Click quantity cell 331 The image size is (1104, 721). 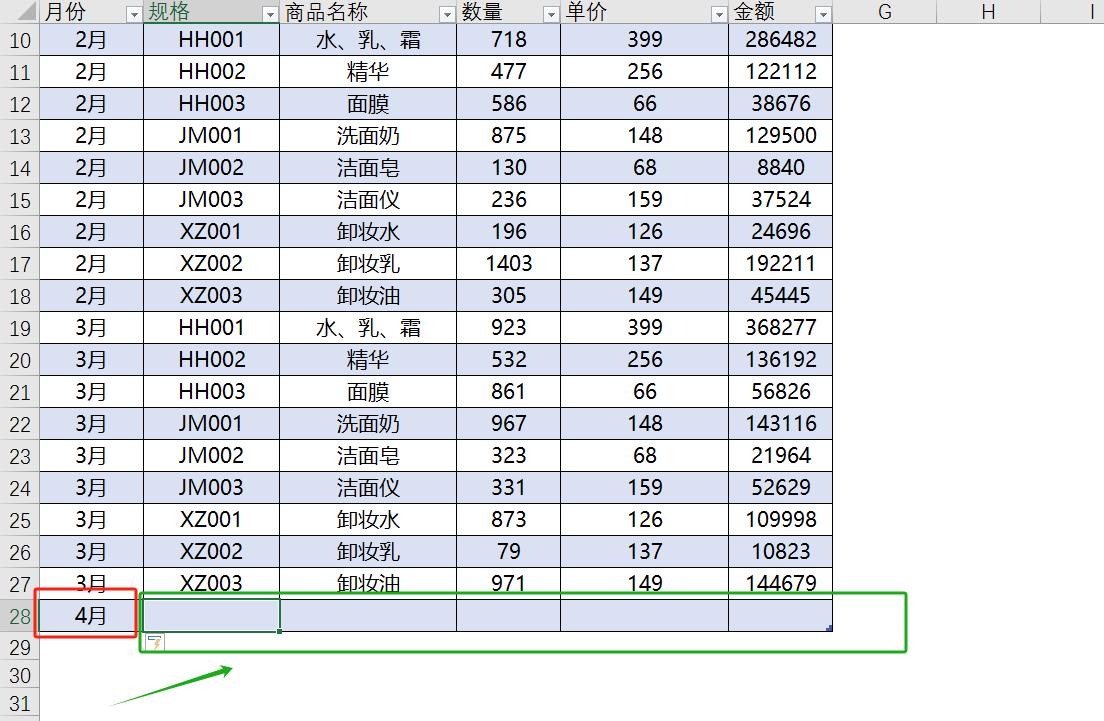coord(508,488)
